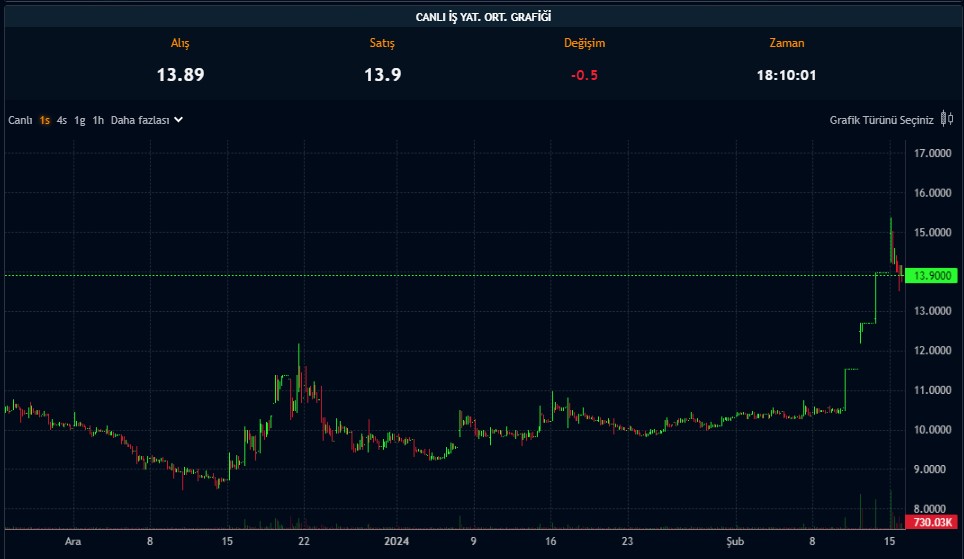Click the Alış price value 13.89

point(180,75)
